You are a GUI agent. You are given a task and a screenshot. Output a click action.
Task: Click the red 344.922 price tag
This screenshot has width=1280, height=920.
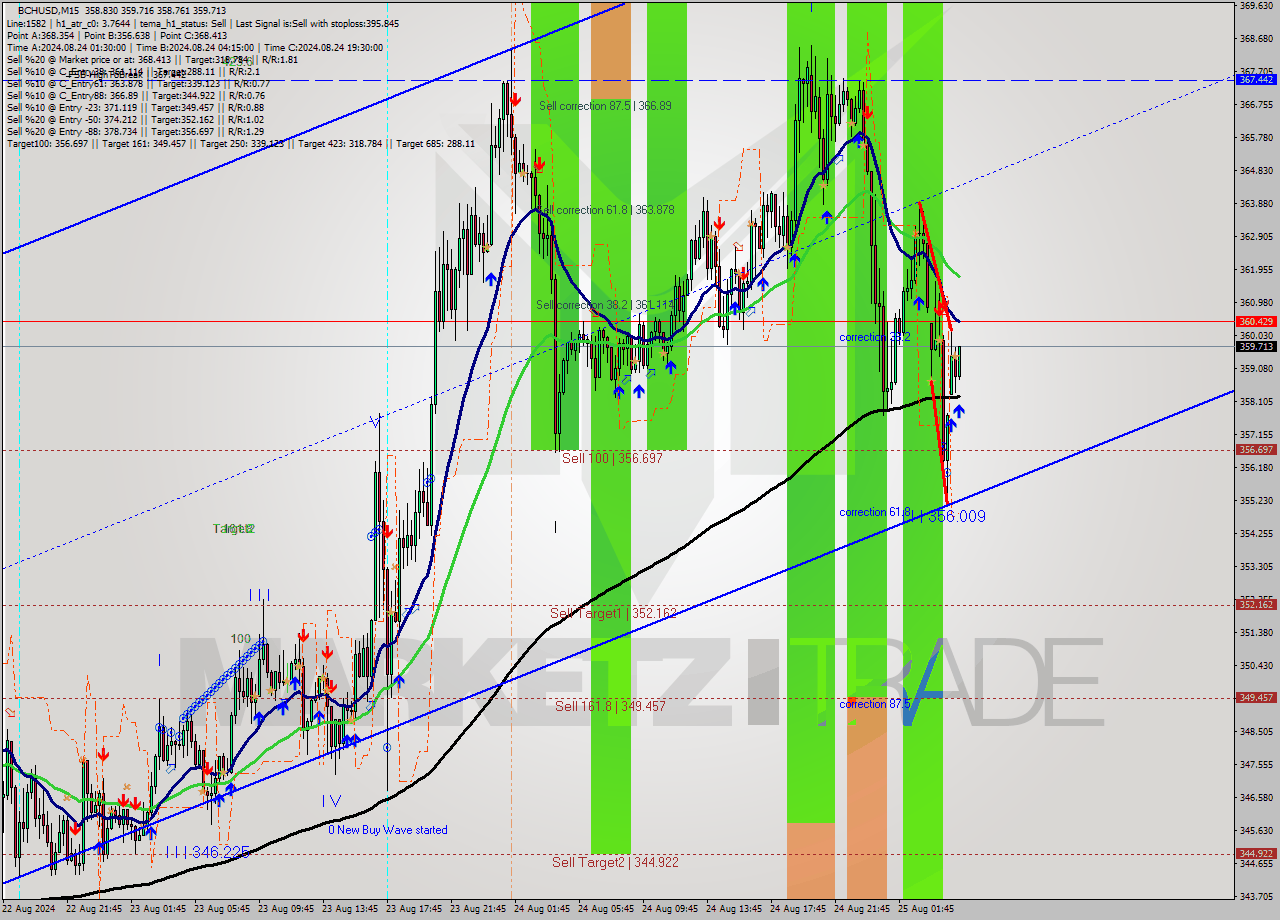coord(1256,854)
